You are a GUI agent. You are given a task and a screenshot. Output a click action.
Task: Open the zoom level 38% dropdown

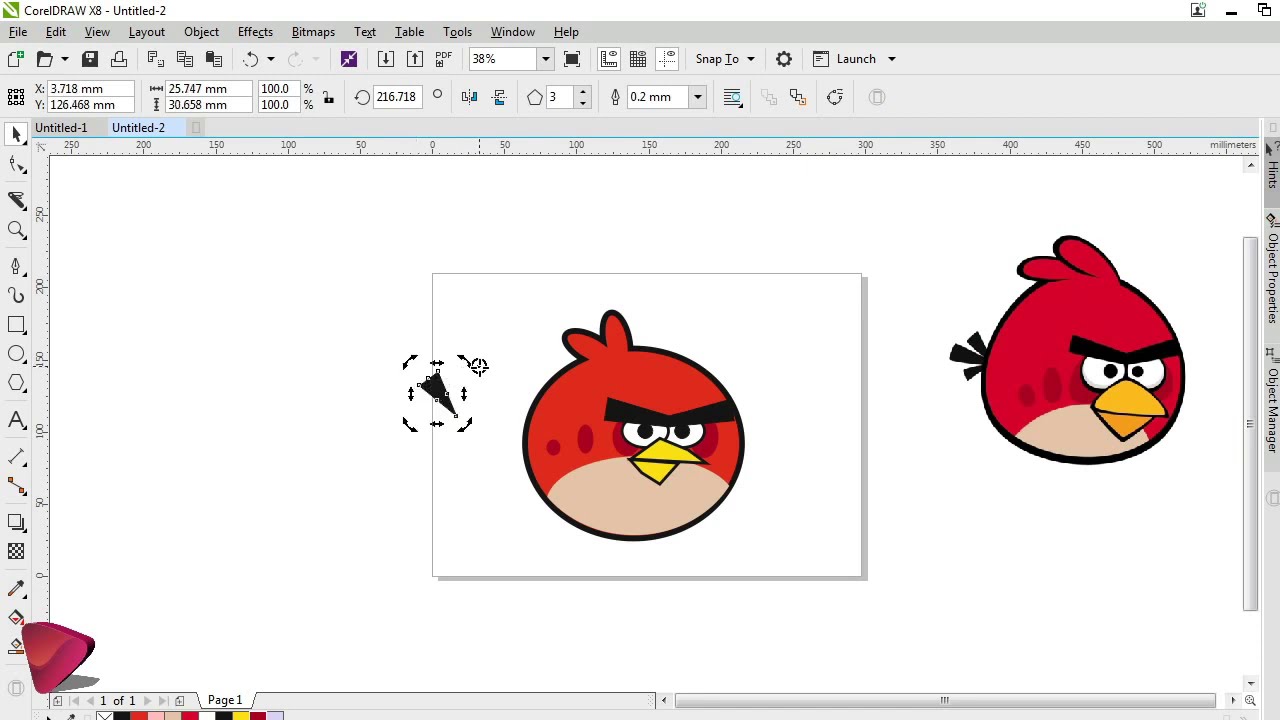point(545,59)
